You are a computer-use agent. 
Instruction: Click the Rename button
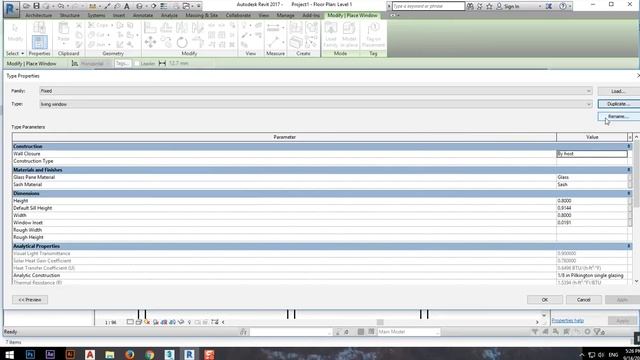click(618, 117)
